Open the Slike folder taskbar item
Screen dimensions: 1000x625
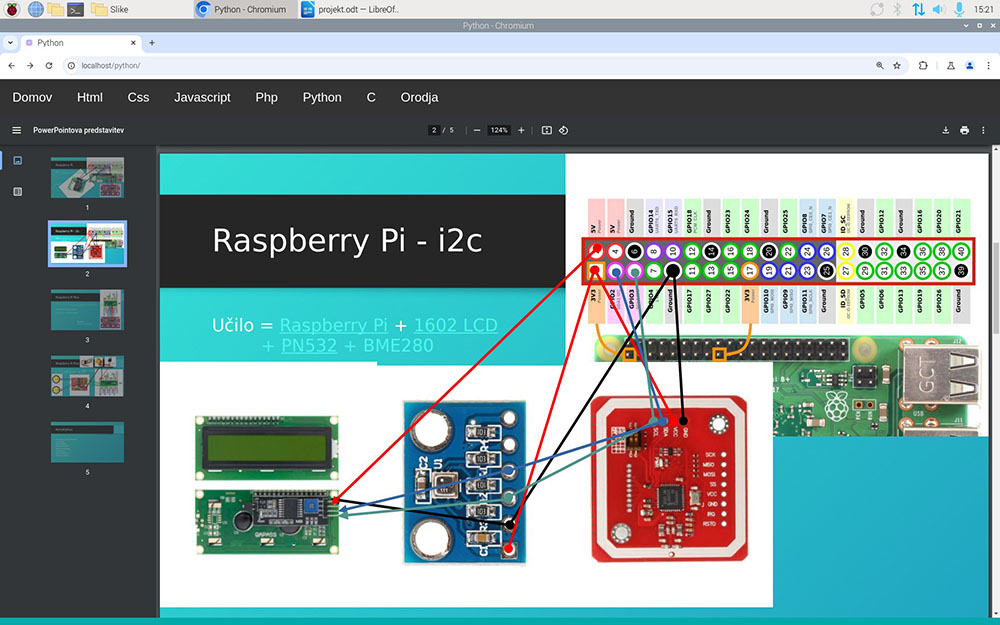coord(110,9)
